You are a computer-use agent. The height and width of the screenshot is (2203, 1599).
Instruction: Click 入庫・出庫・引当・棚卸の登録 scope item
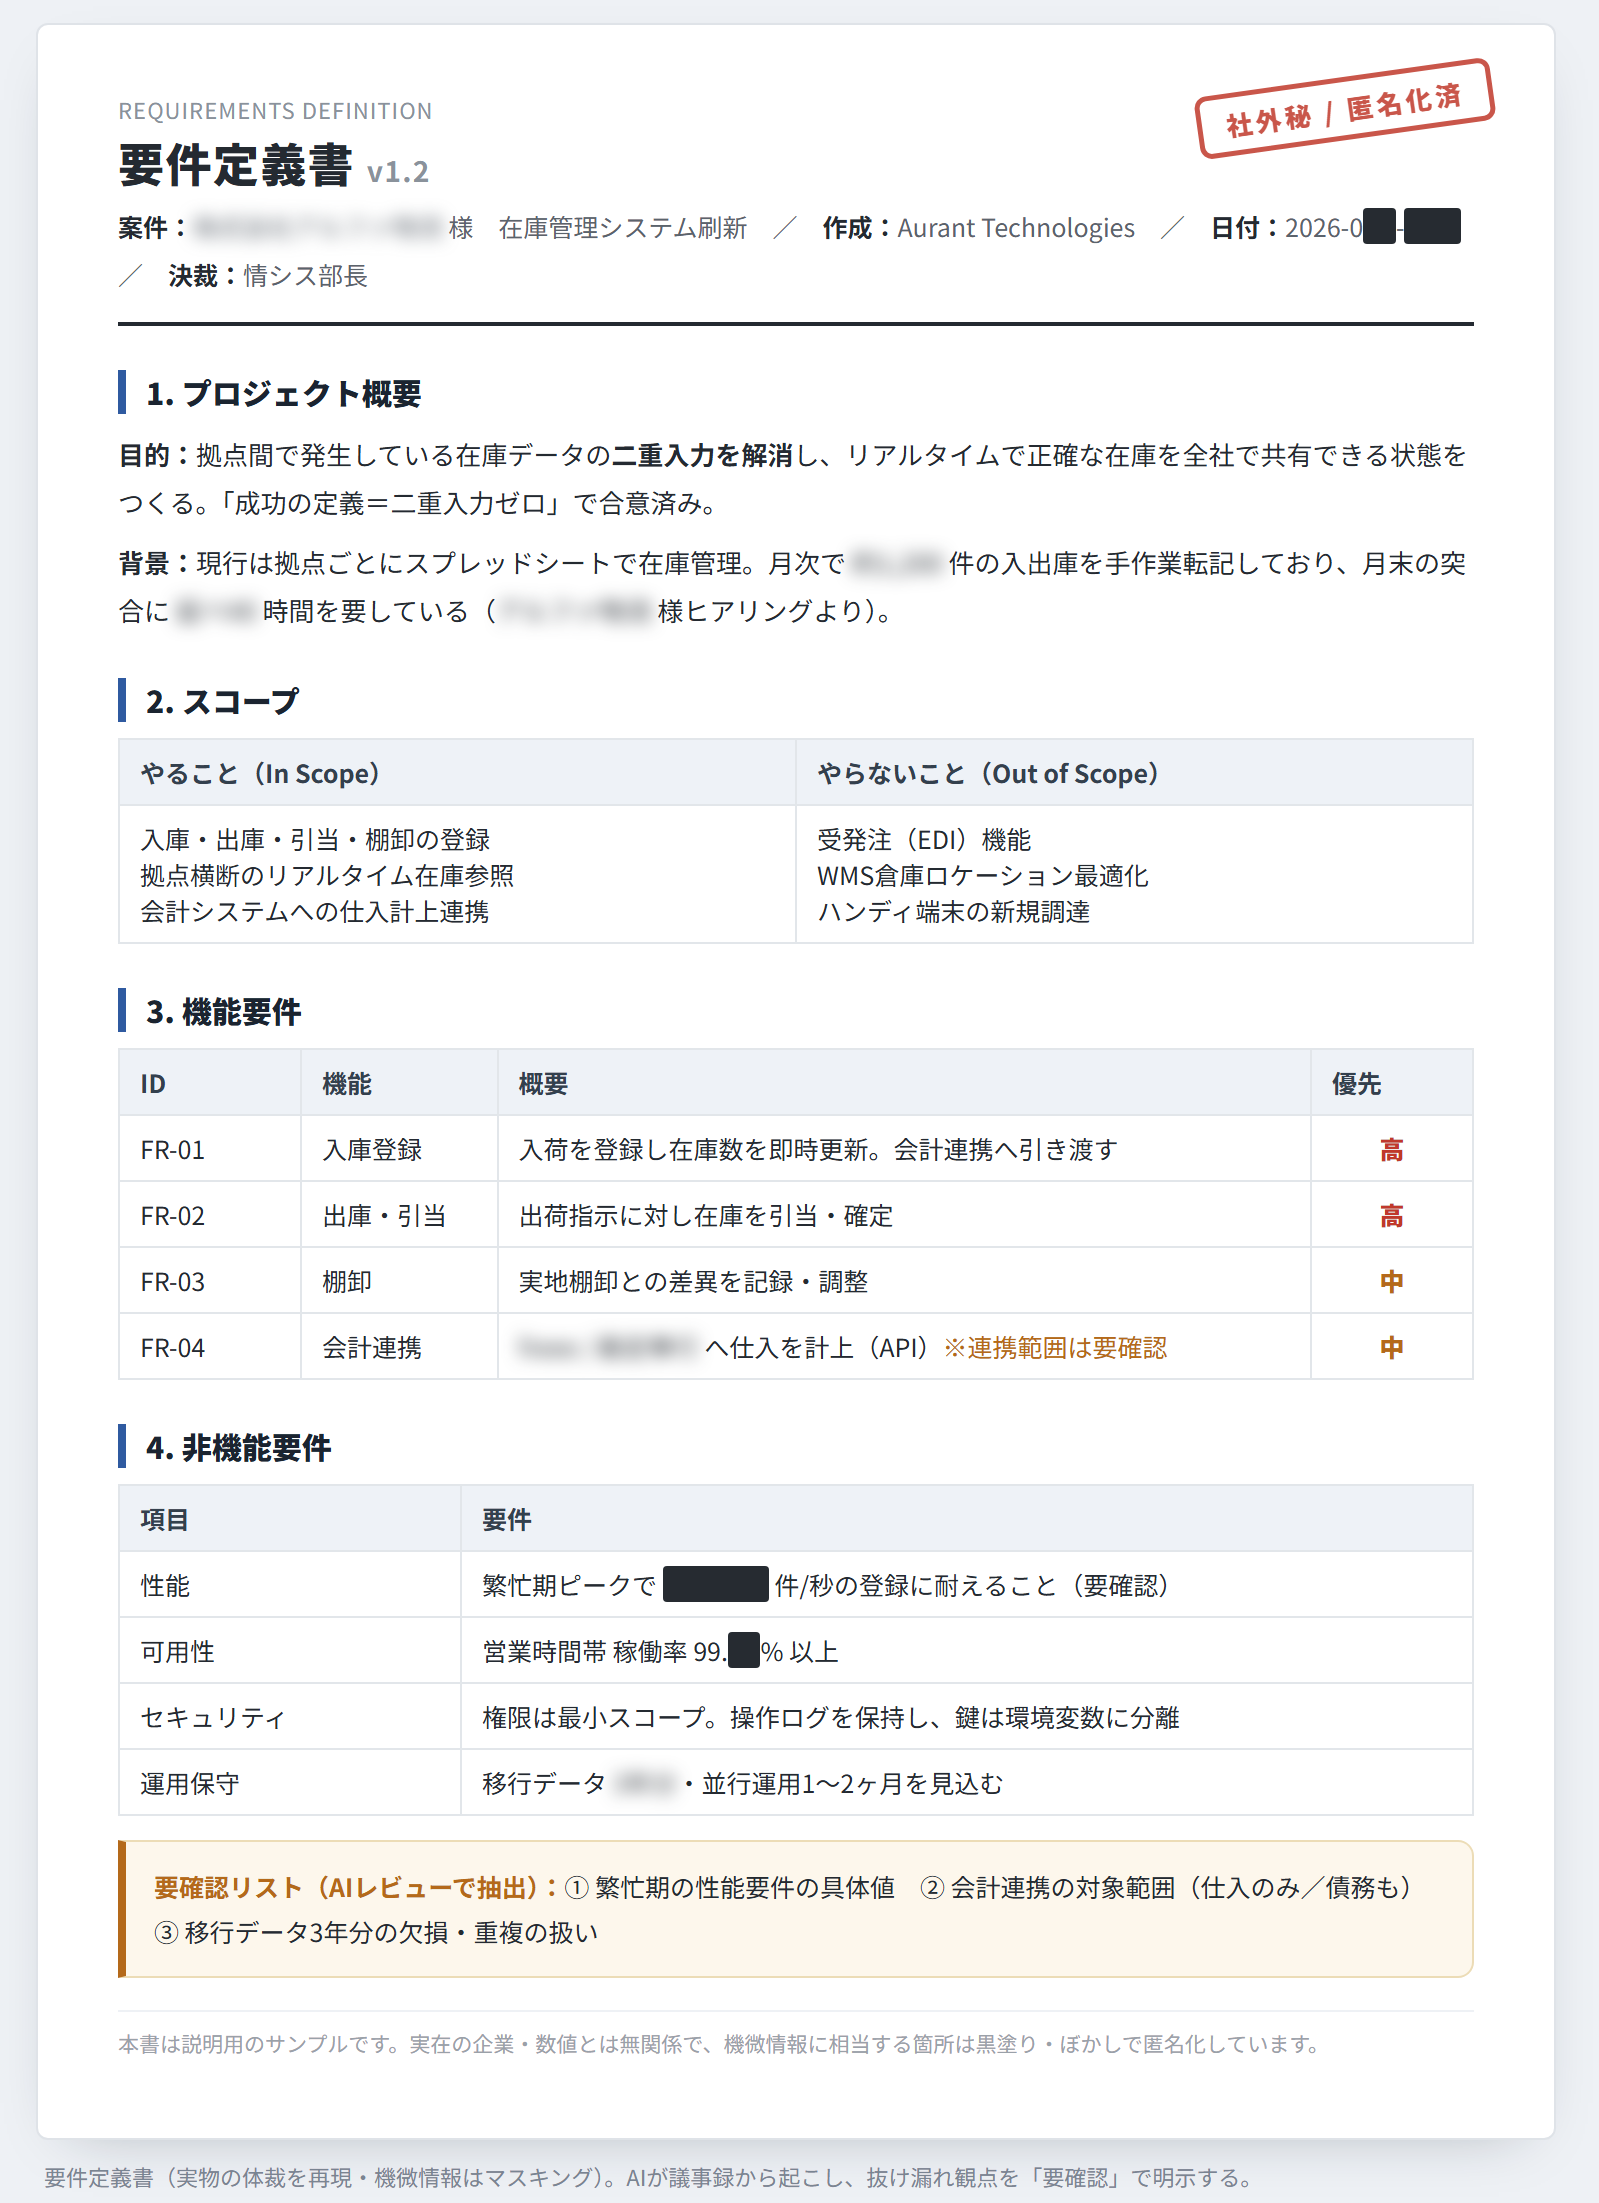click(315, 840)
